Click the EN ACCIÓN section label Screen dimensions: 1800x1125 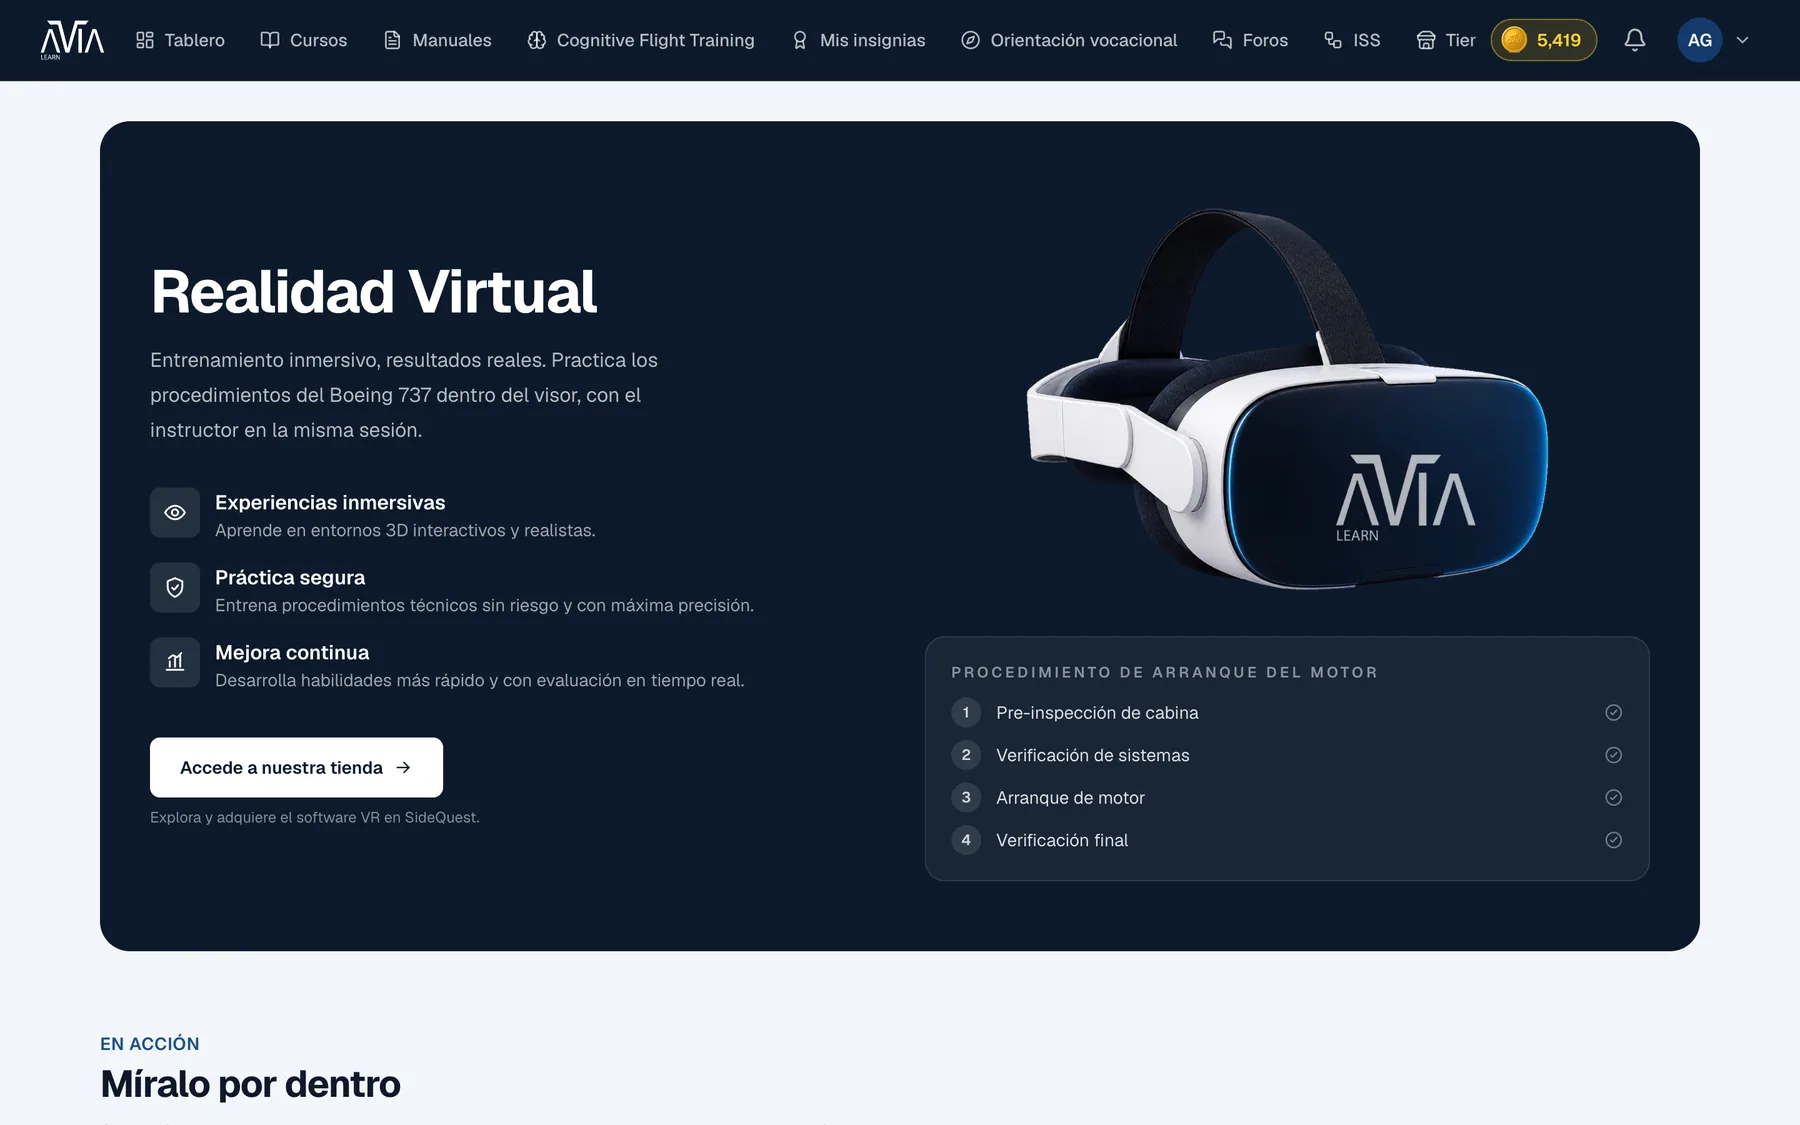click(x=150, y=1044)
